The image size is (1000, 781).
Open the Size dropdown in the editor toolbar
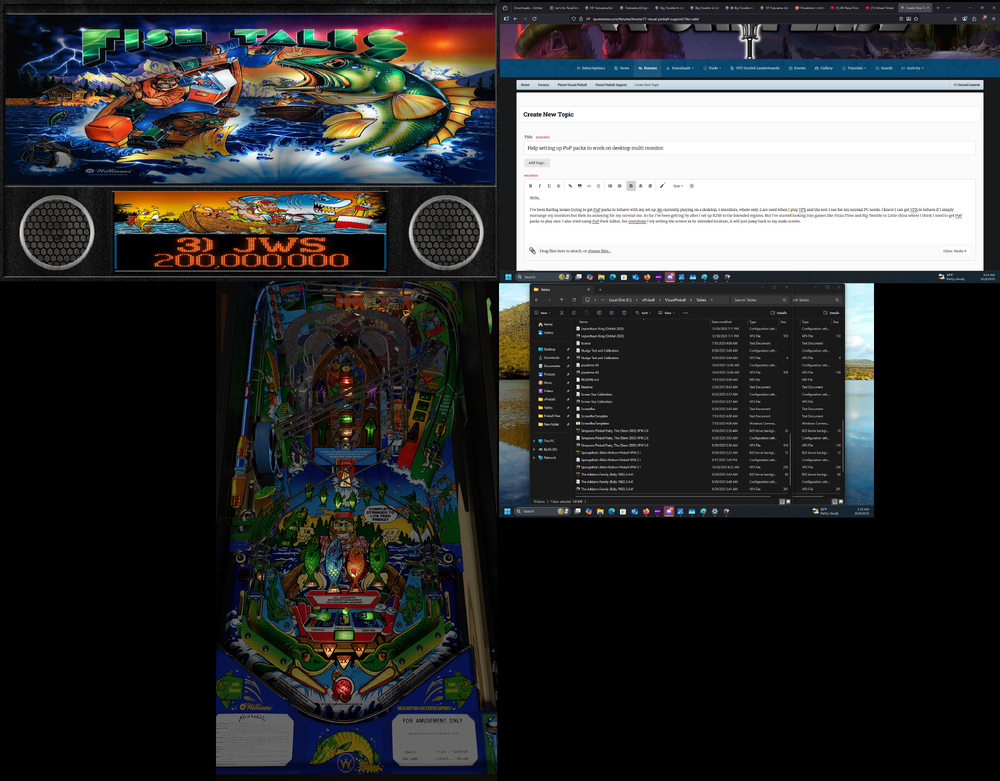pos(678,186)
